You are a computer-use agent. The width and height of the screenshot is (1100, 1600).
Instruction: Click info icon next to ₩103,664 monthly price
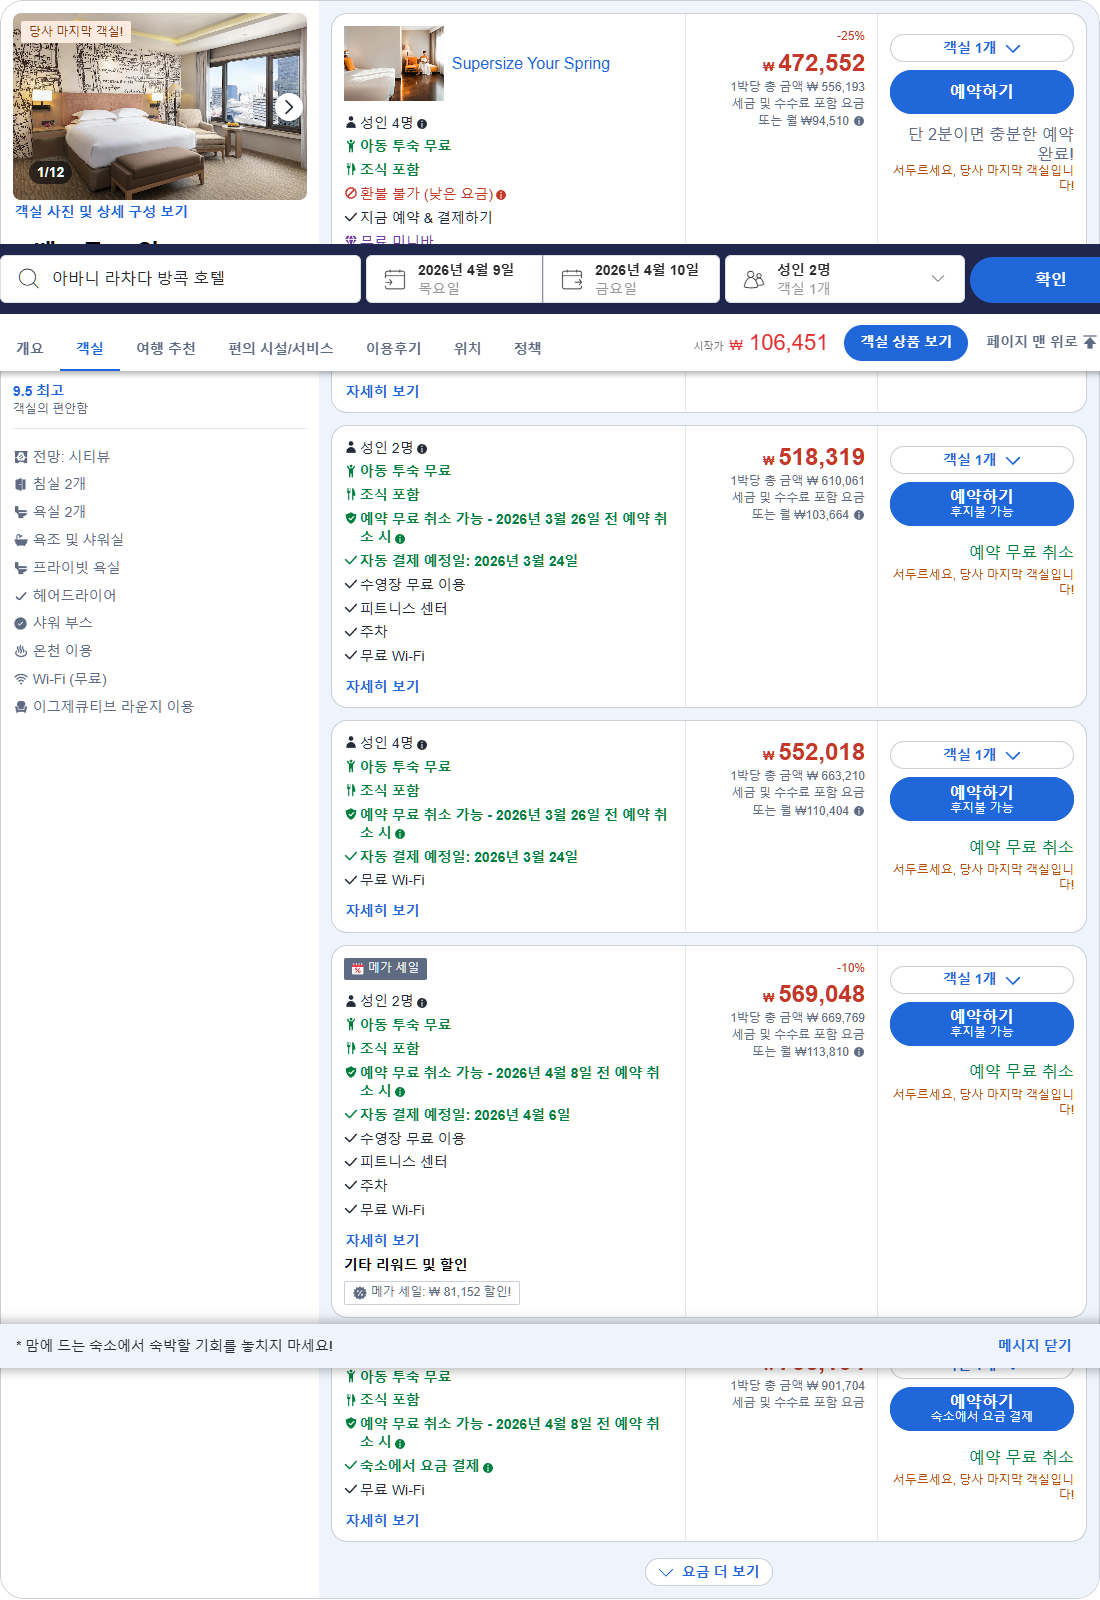(859, 515)
